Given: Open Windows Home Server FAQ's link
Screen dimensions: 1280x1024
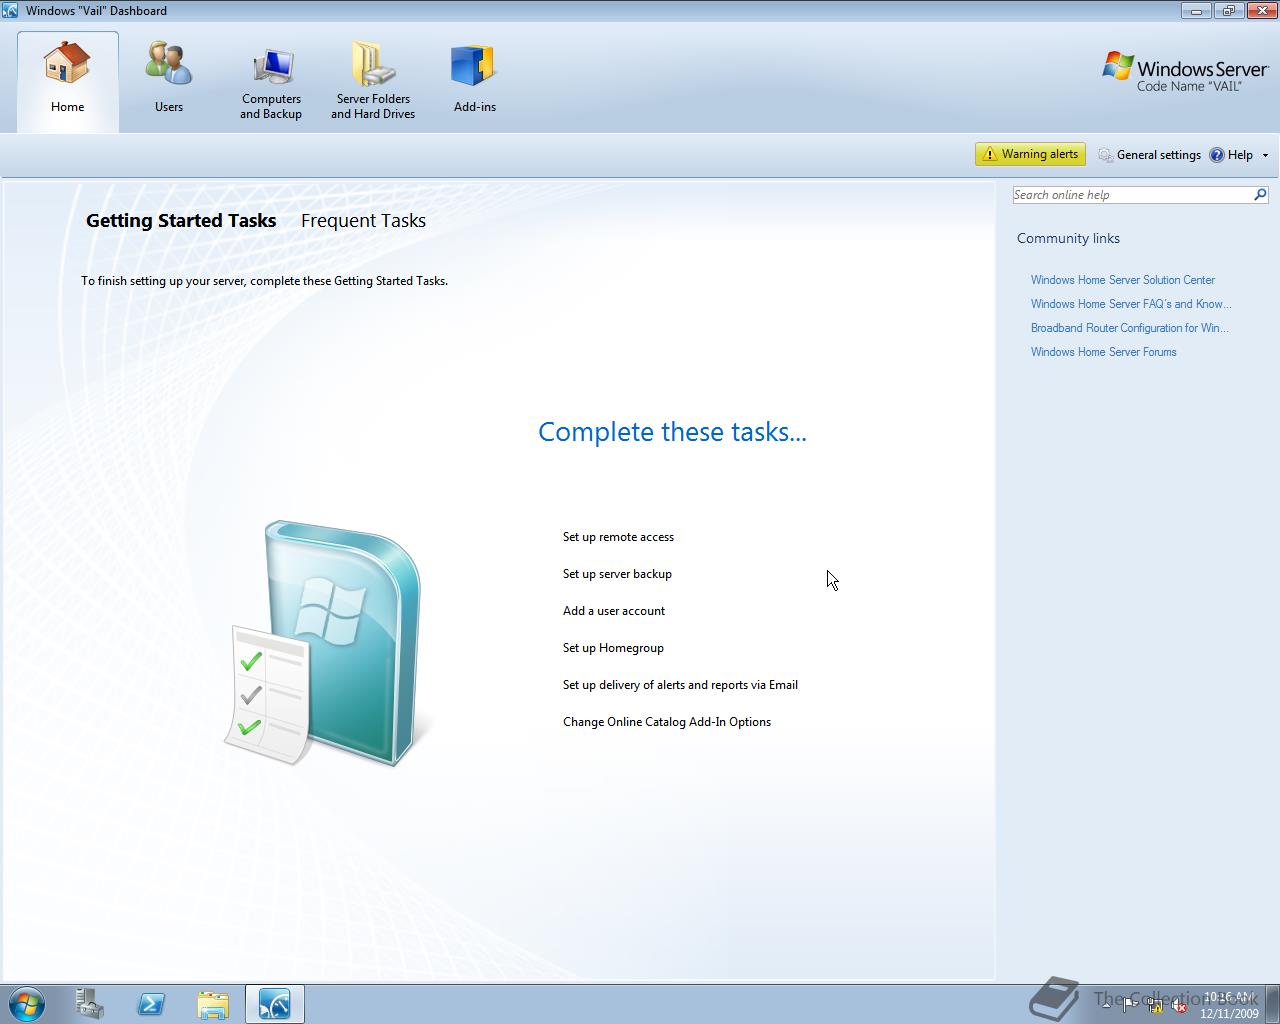Looking at the screenshot, I should (1131, 304).
